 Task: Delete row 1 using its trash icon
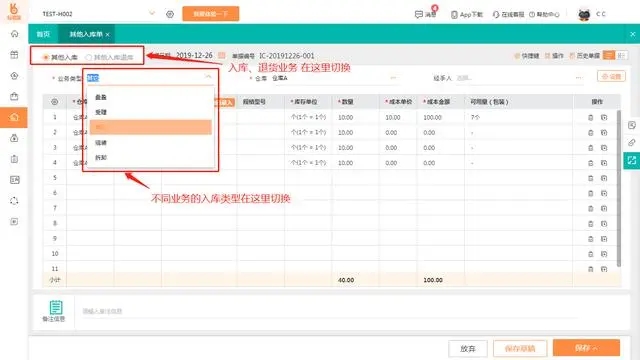590,118
